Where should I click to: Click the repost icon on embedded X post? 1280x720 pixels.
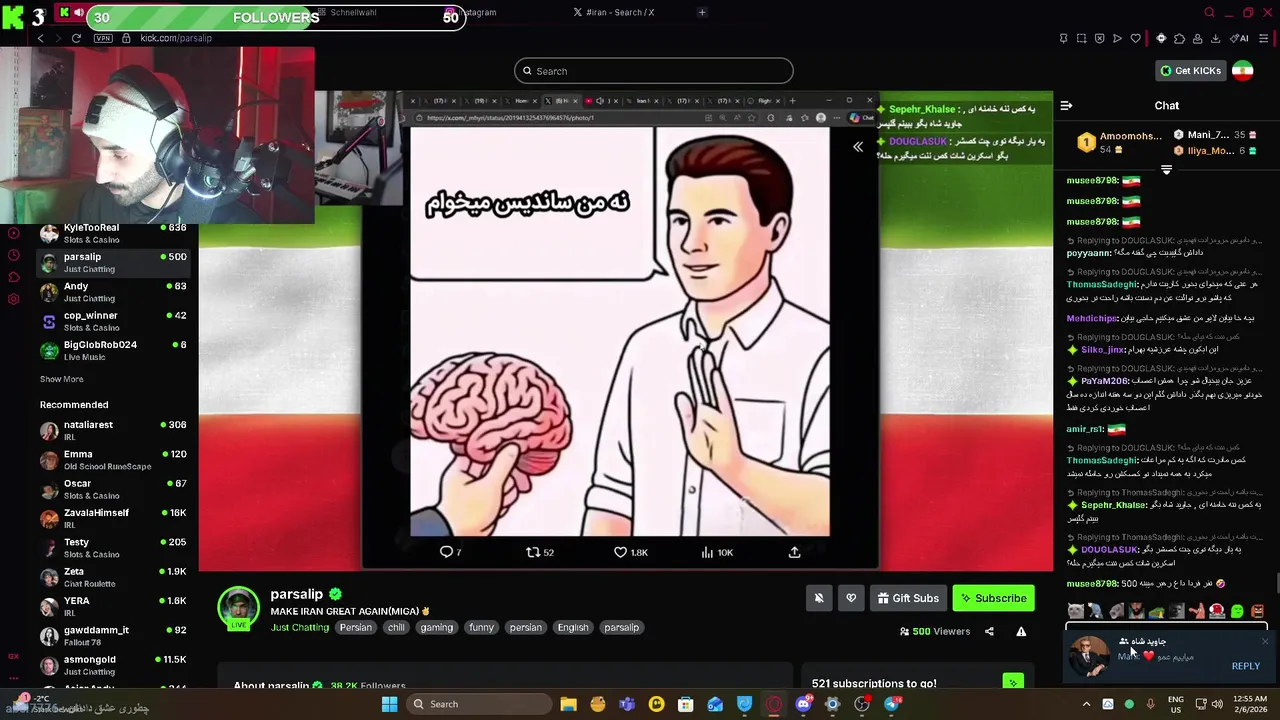point(533,552)
